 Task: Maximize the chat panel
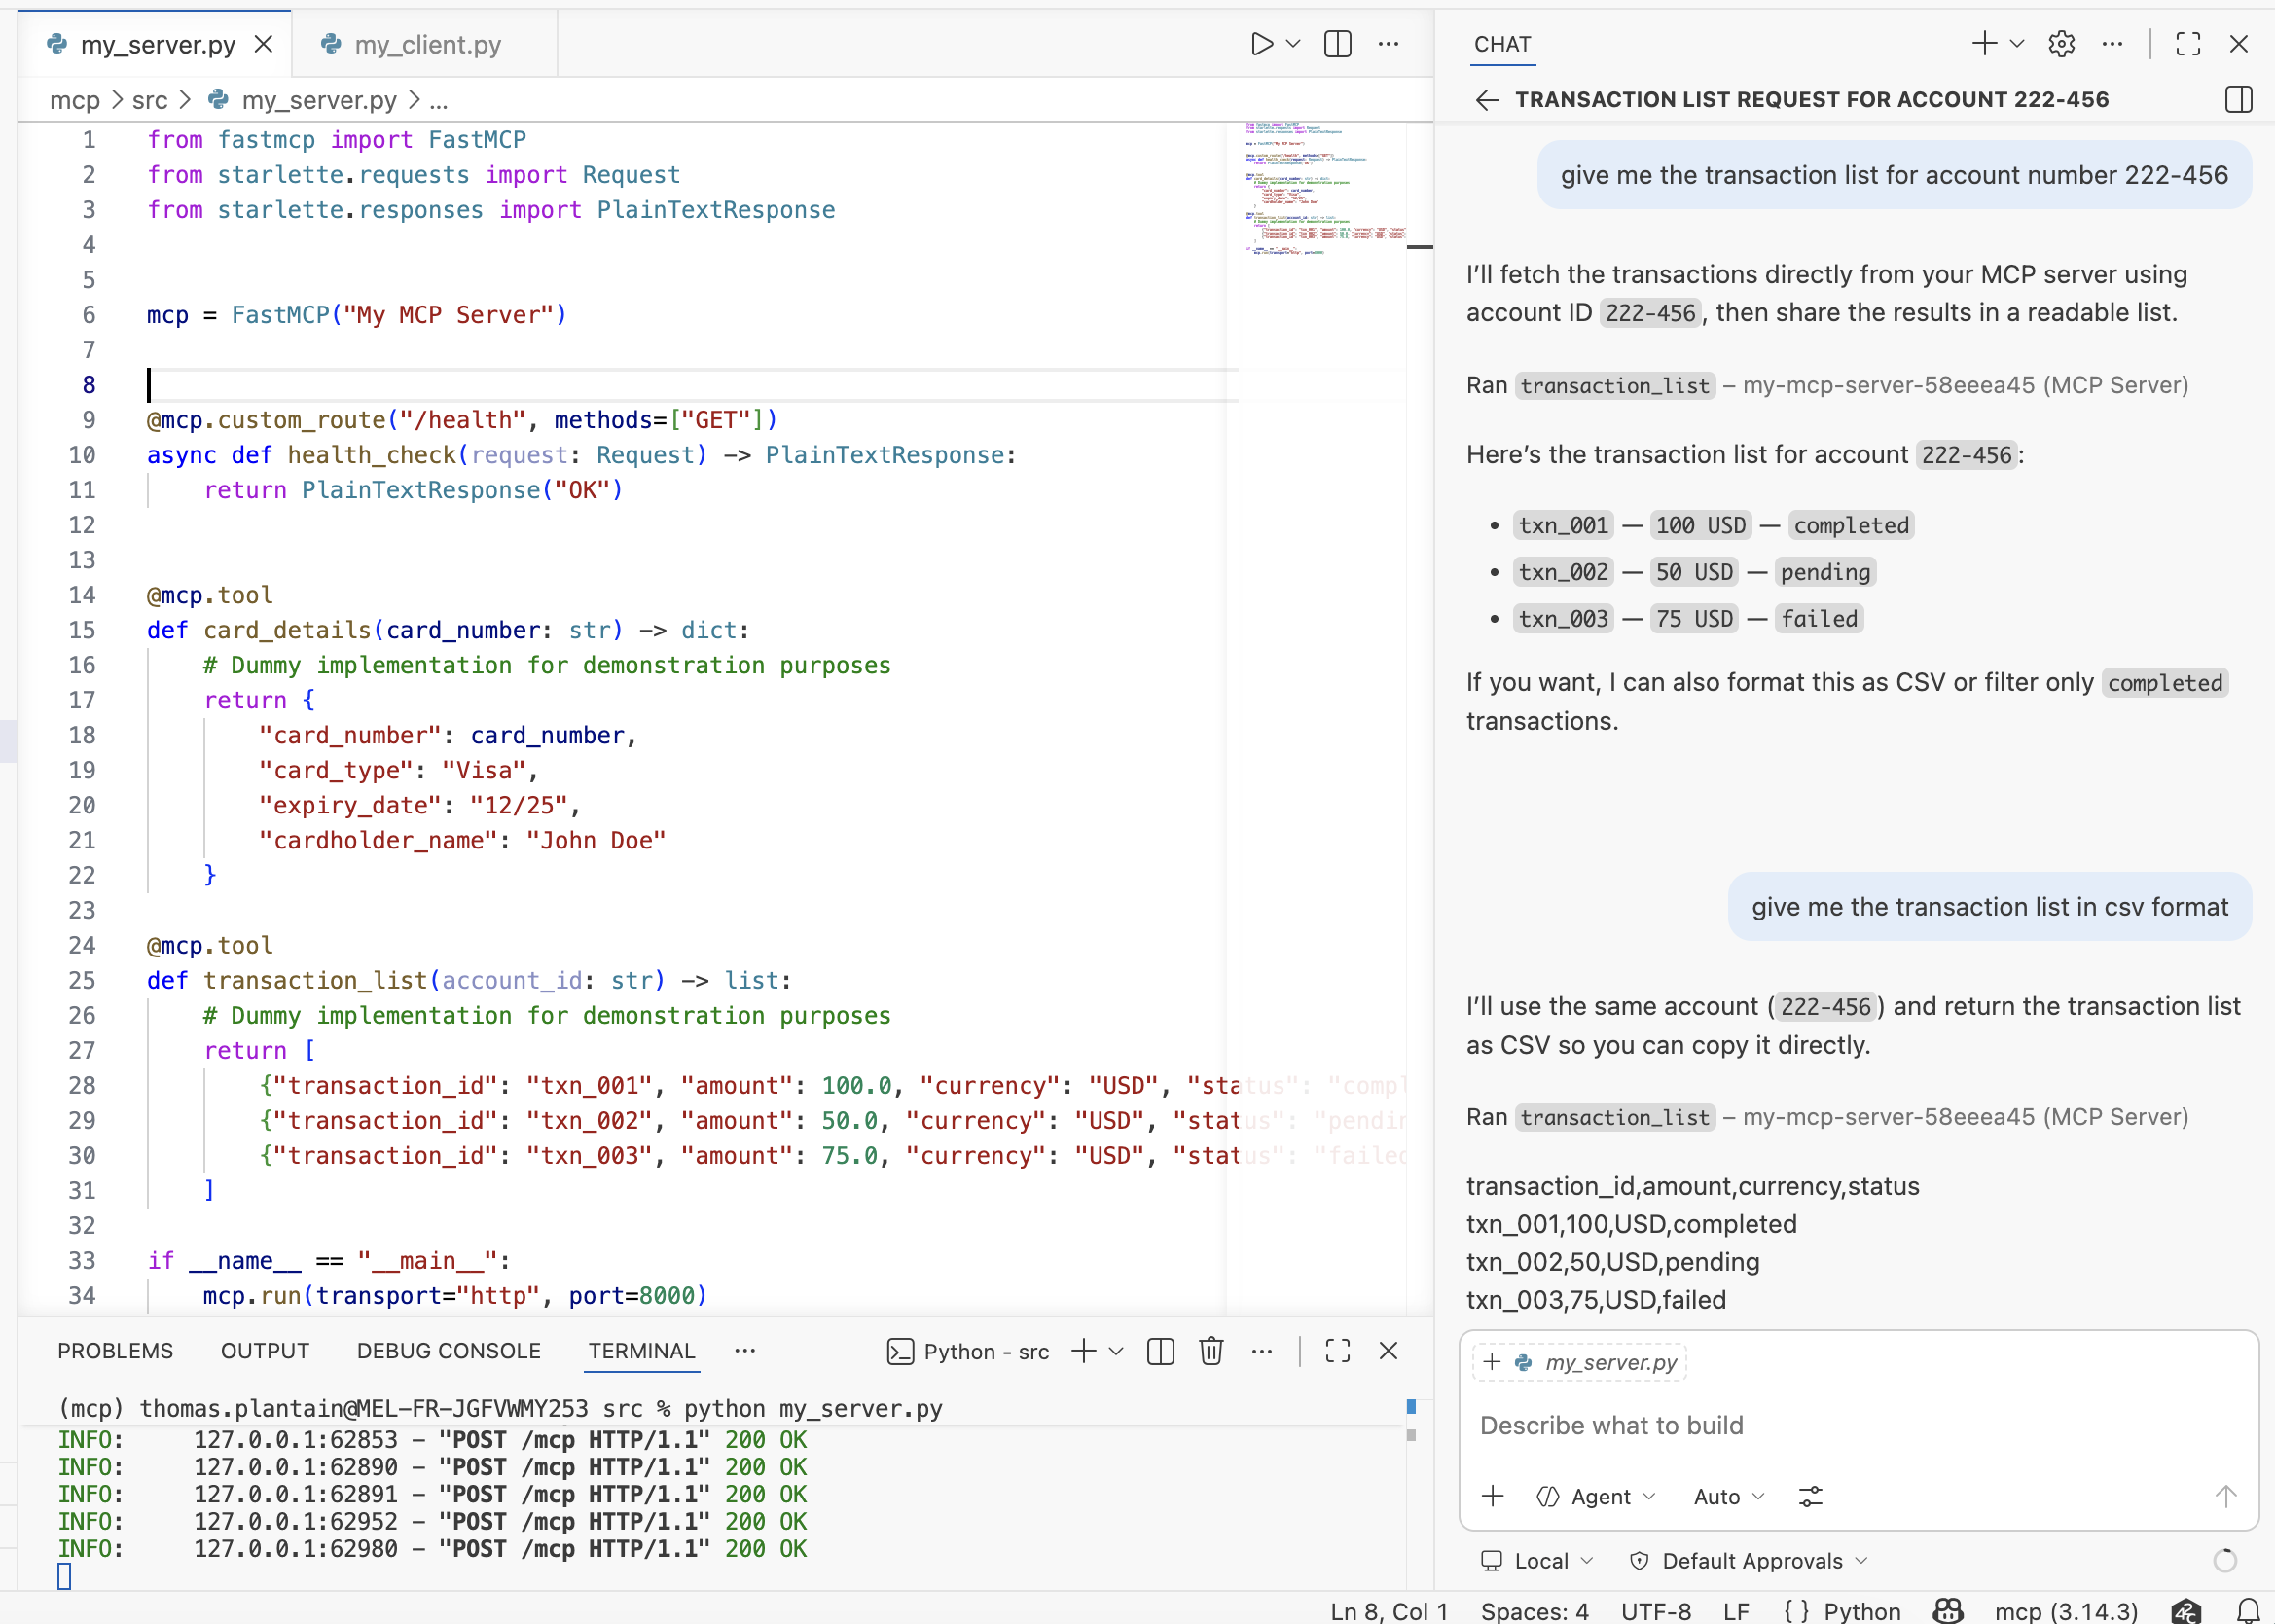tap(2188, 43)
